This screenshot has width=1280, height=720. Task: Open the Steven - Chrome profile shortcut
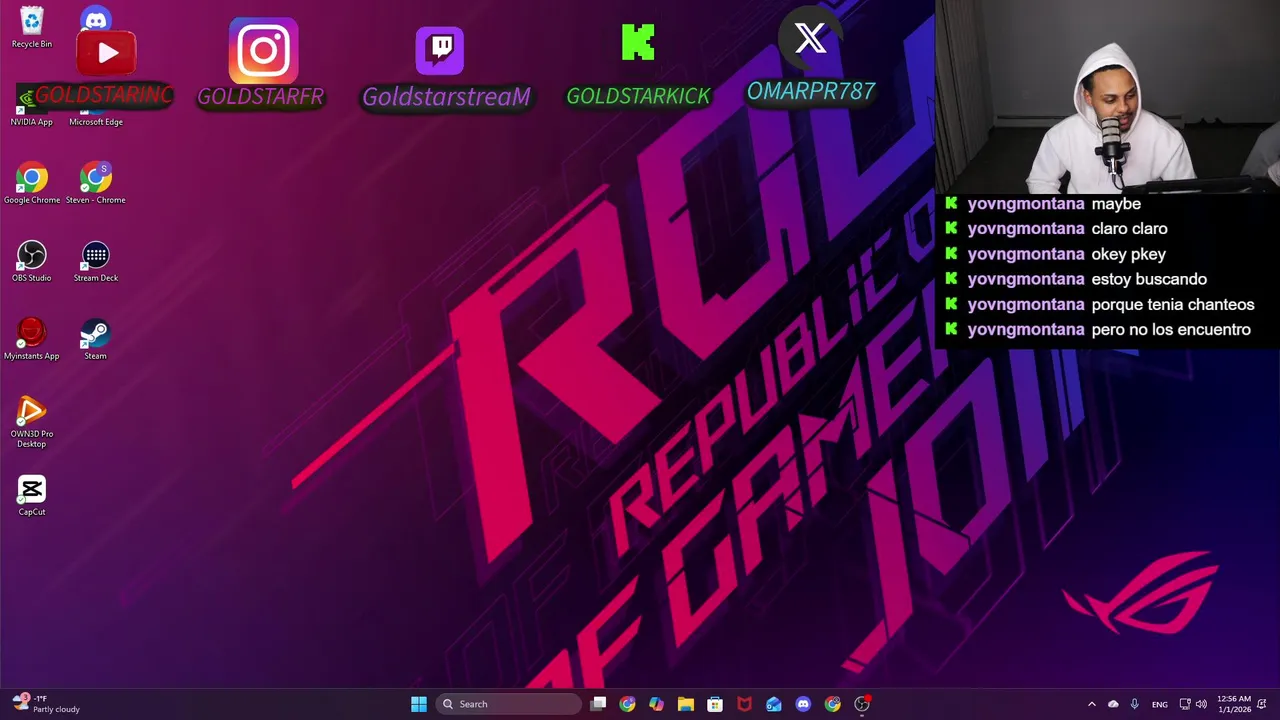click(96, 183)
